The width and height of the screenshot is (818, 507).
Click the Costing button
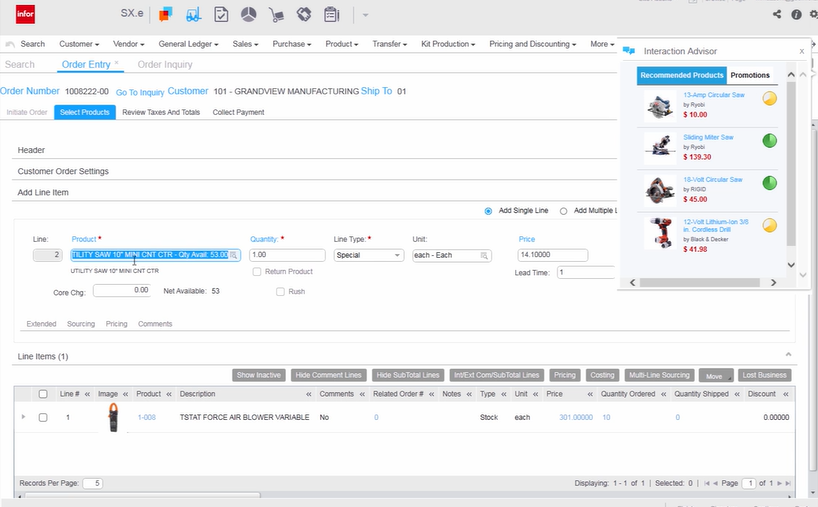coord(602,375)
